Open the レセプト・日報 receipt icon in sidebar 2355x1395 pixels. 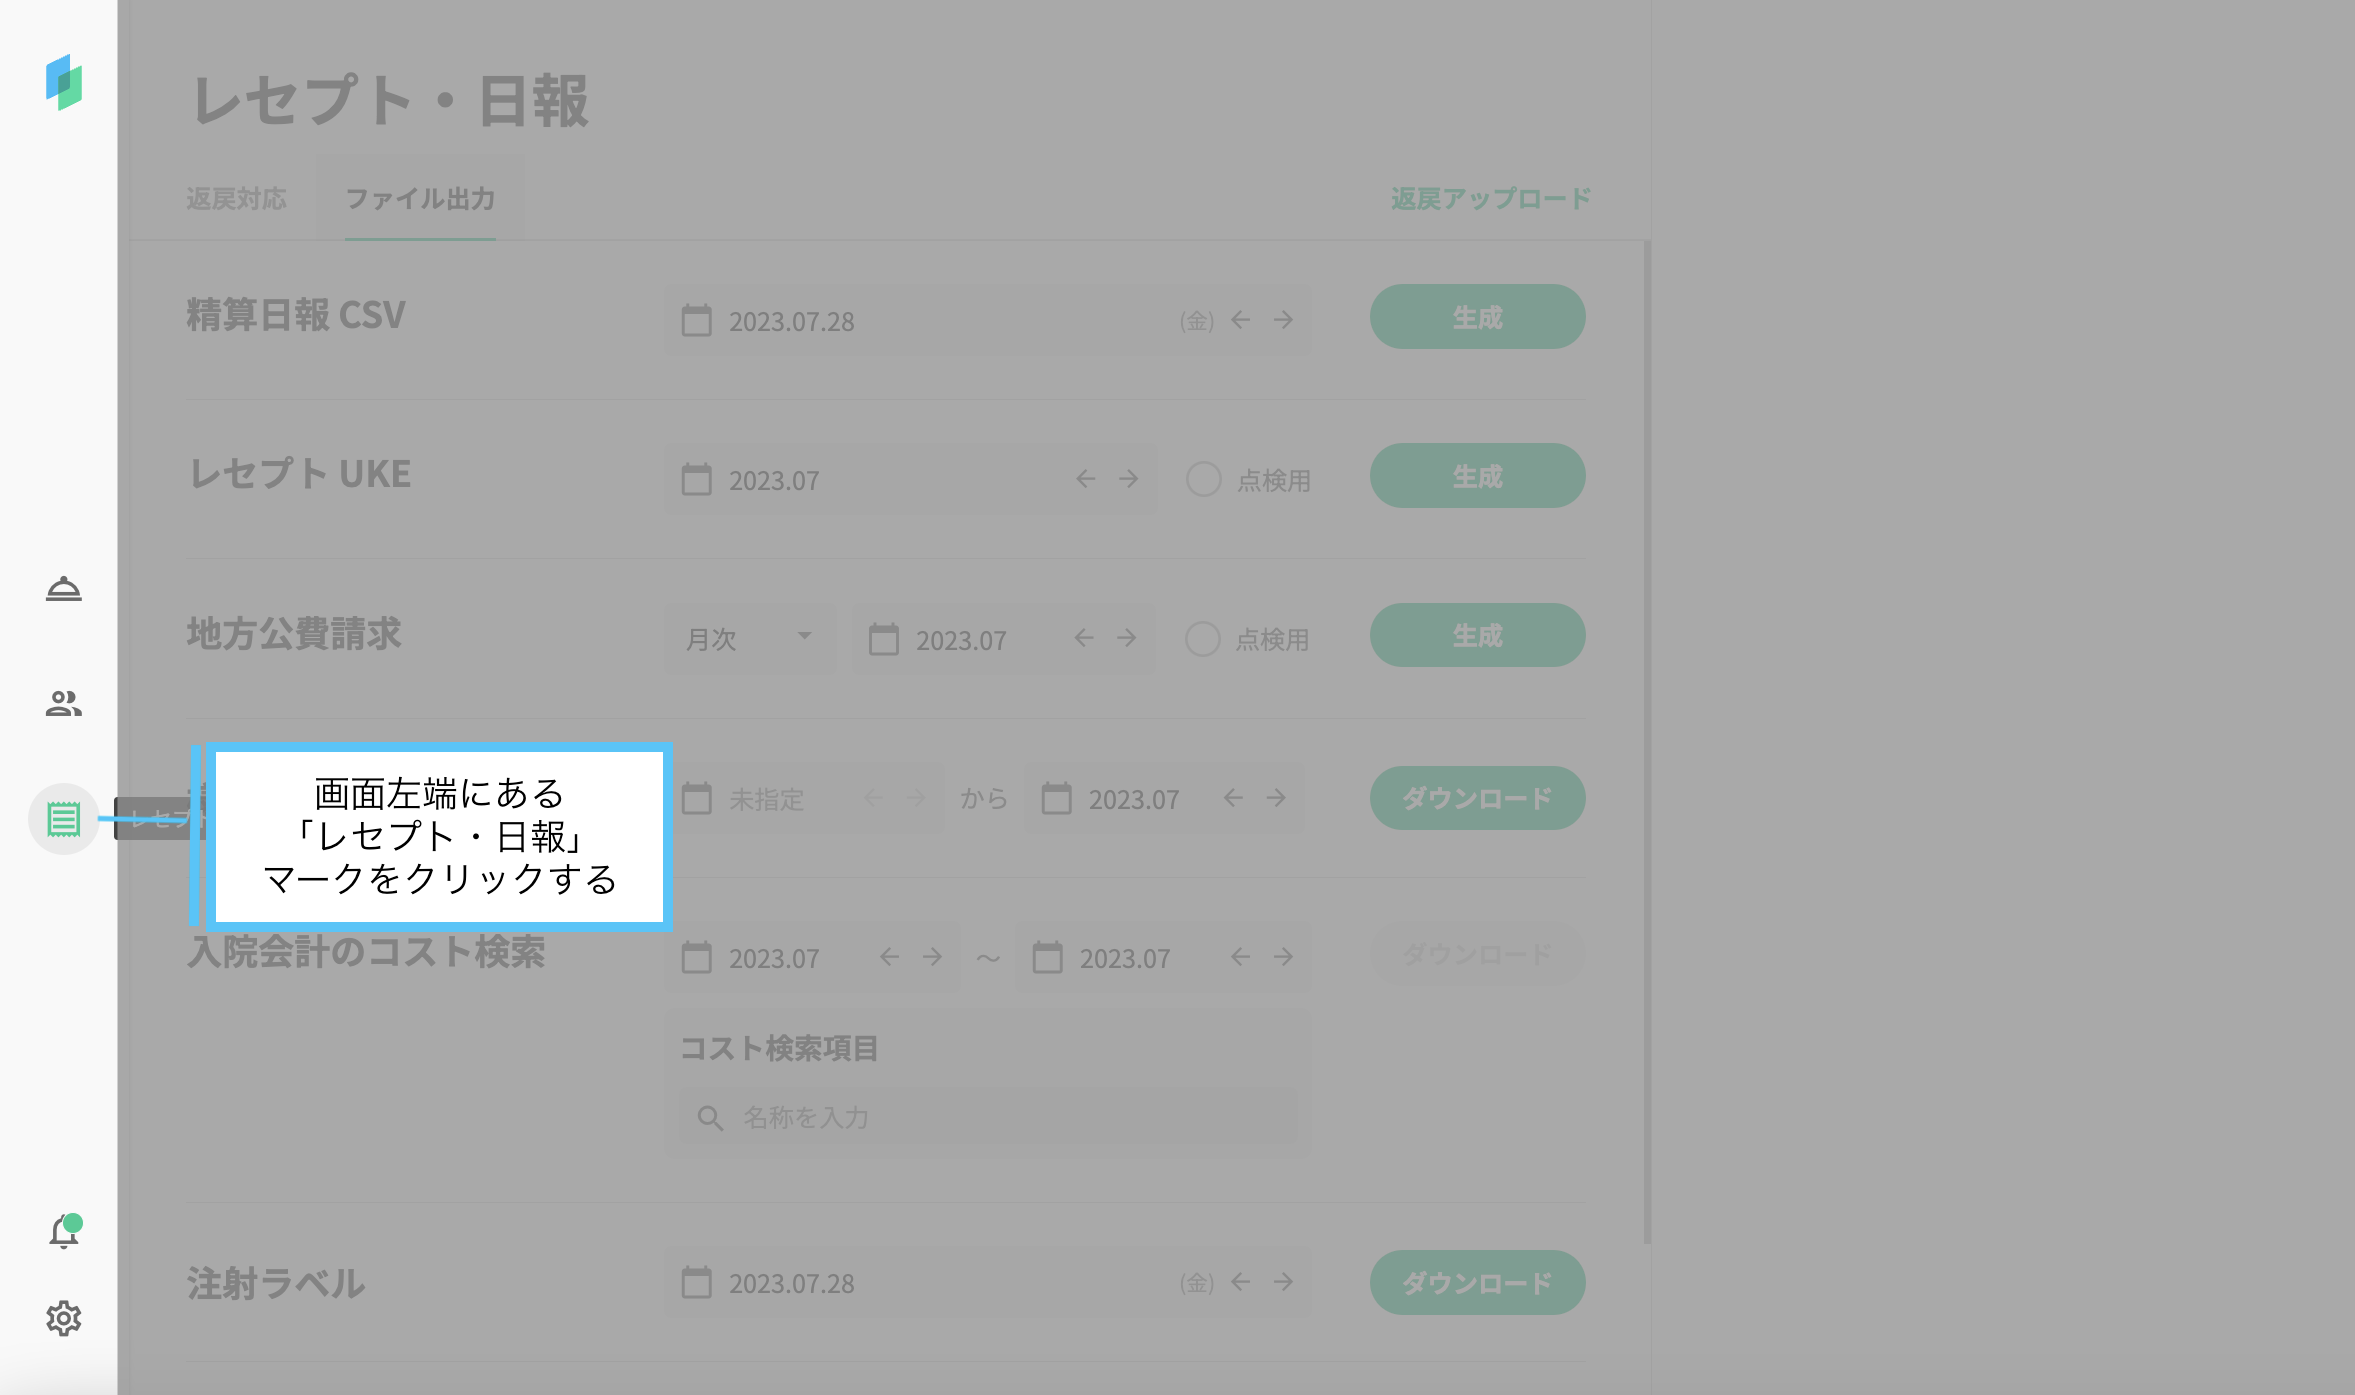63,819
